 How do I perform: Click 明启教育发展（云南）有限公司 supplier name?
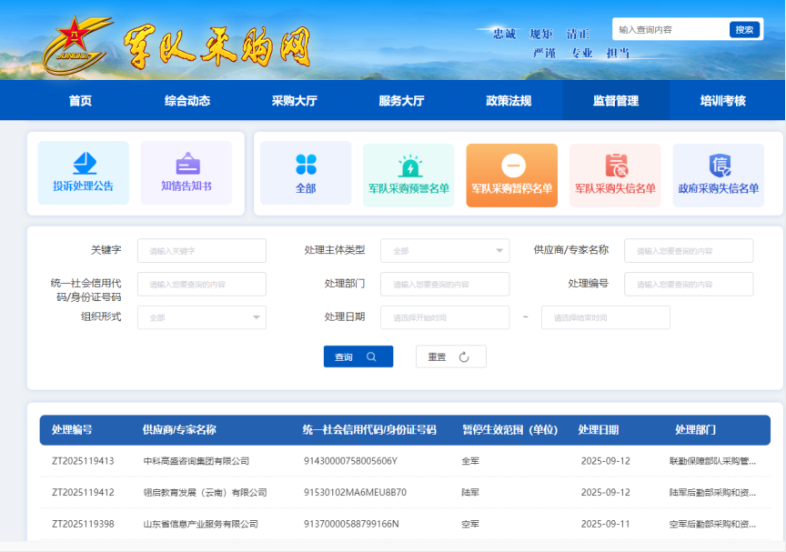(x=205, y=492)
